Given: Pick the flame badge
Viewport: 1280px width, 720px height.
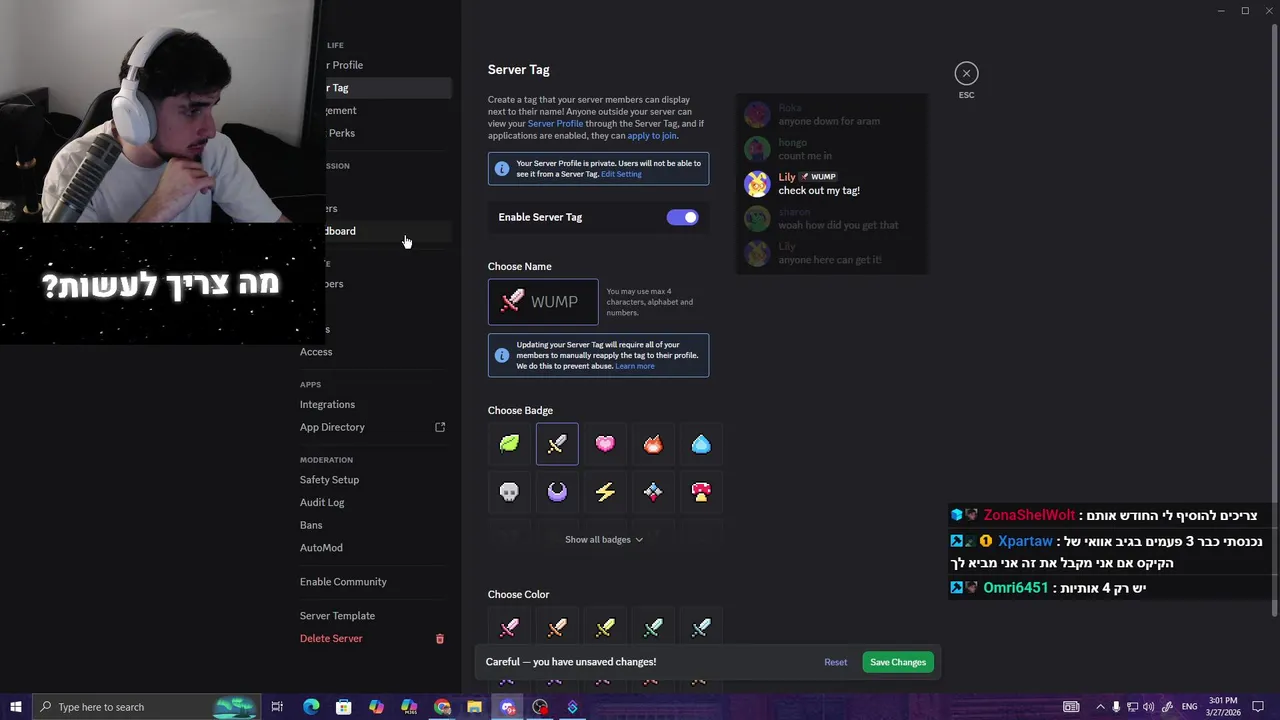Looking at the screenshot, I should (653, 444).
